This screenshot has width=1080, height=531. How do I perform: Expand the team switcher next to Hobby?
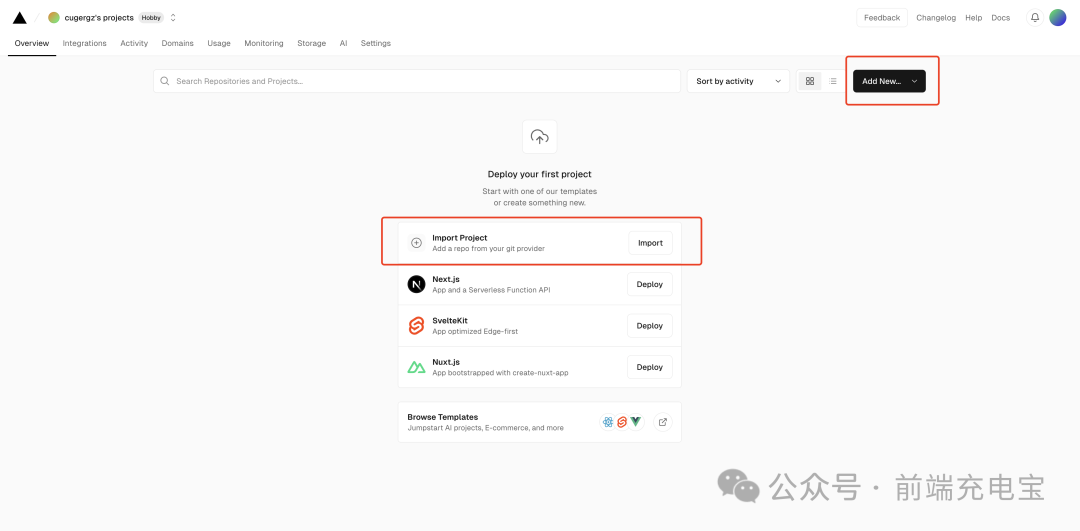pyautogui.click(x=173, y=18)
